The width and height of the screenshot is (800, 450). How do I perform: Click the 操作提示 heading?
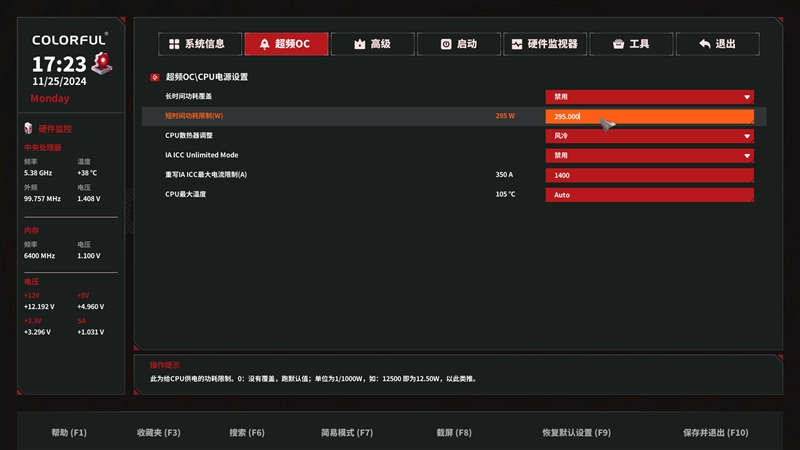pyautogui.click(x=164, y=365)
